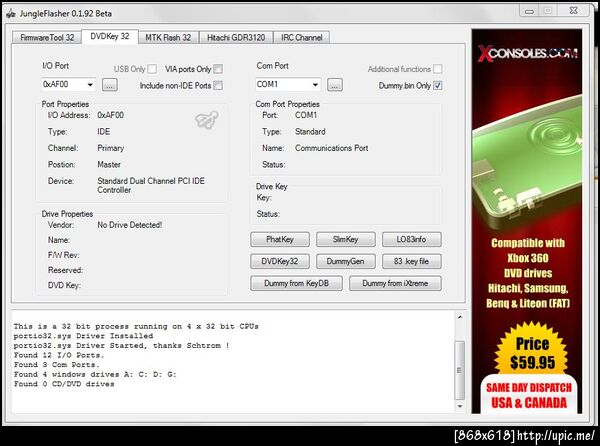Click the log scrollbar up arrow
This screenshot has width=600, height=446.
(x=460, y=317)
